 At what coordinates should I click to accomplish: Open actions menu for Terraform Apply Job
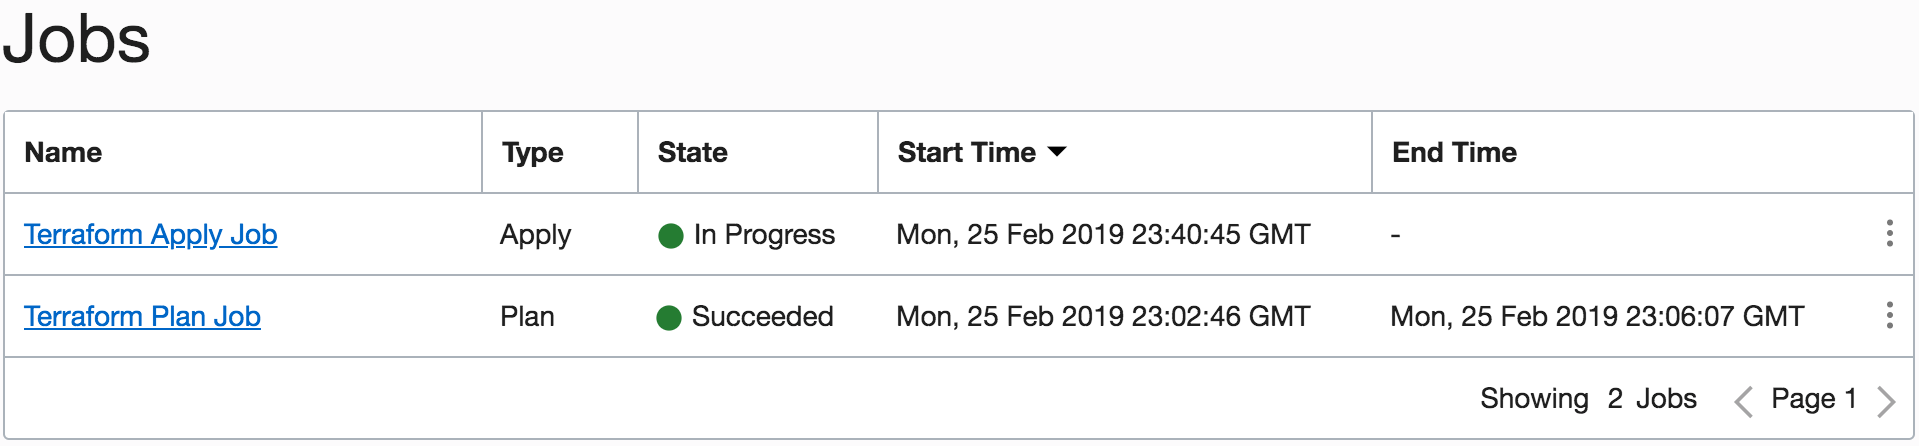pyautogui.click(x=1888, y=234)
